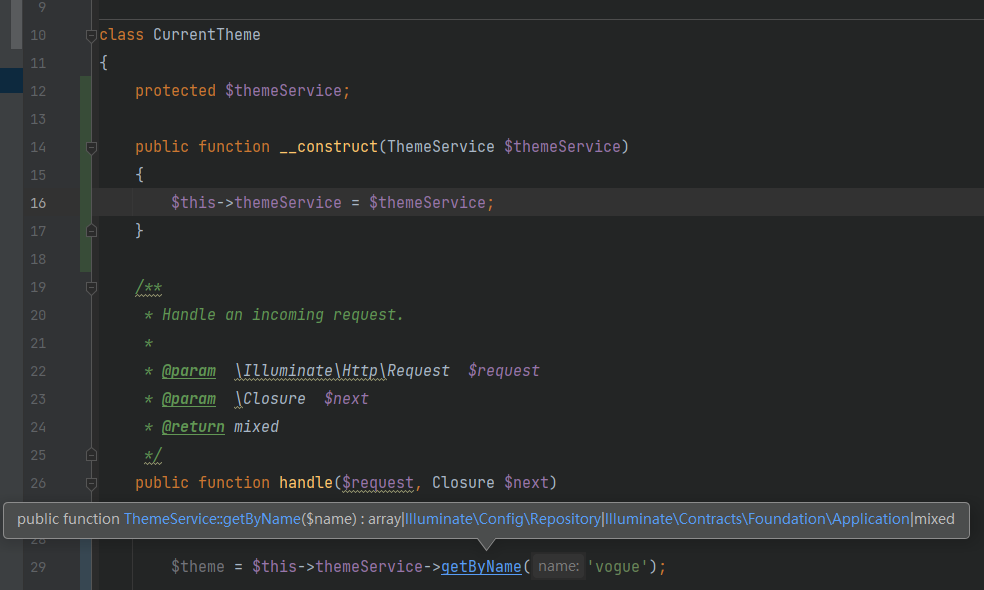This screenshot has width=984, height=590.
Task: Collapse the handle function fold marker
Action: coord(91,483)
